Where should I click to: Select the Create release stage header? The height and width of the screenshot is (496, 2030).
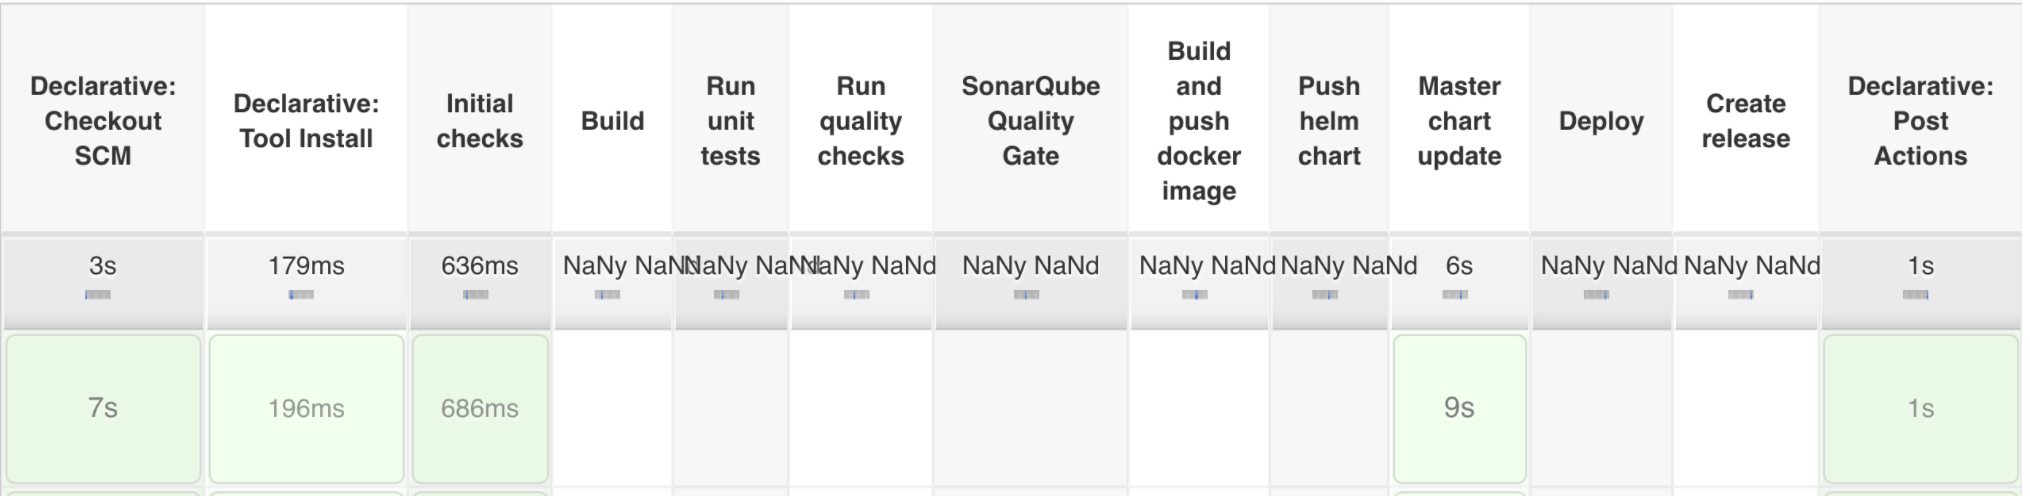pyautogui.click(x=1746, y=121)
